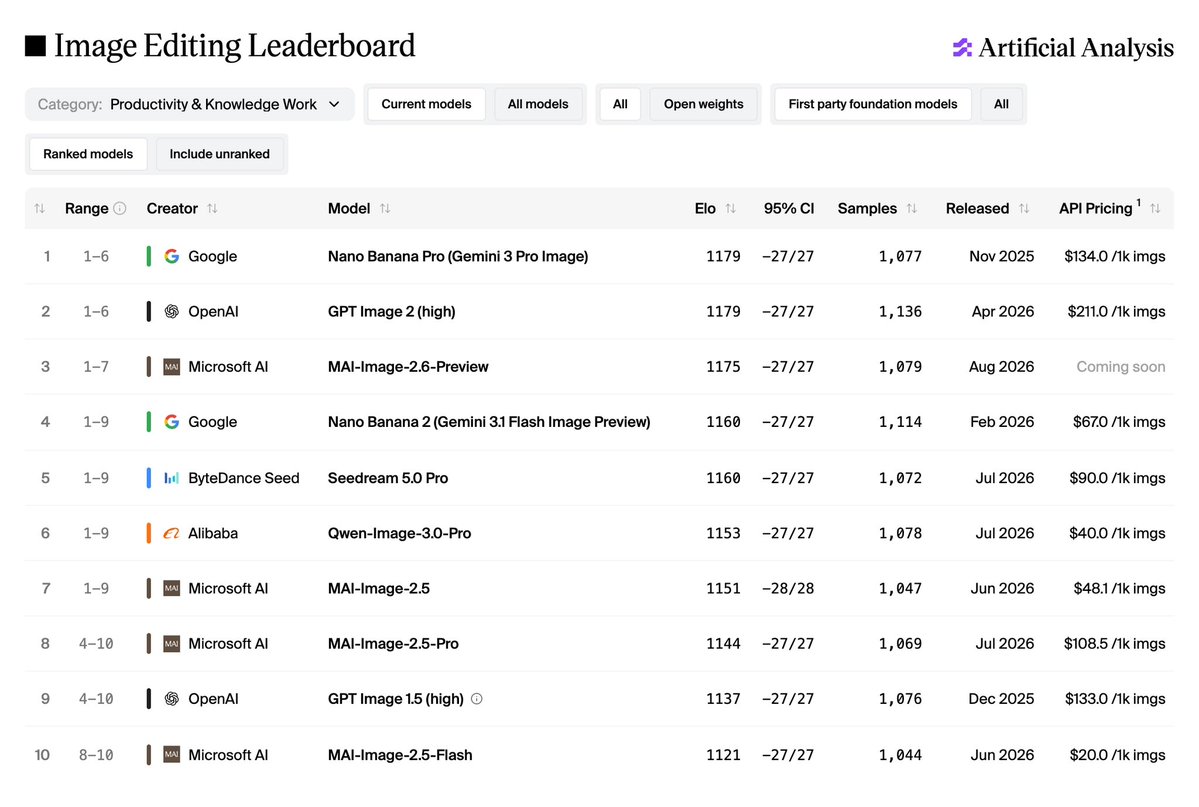
Task: Open MAI-Image-2.6-Preview model link
Action: click(x=408, y=366)
